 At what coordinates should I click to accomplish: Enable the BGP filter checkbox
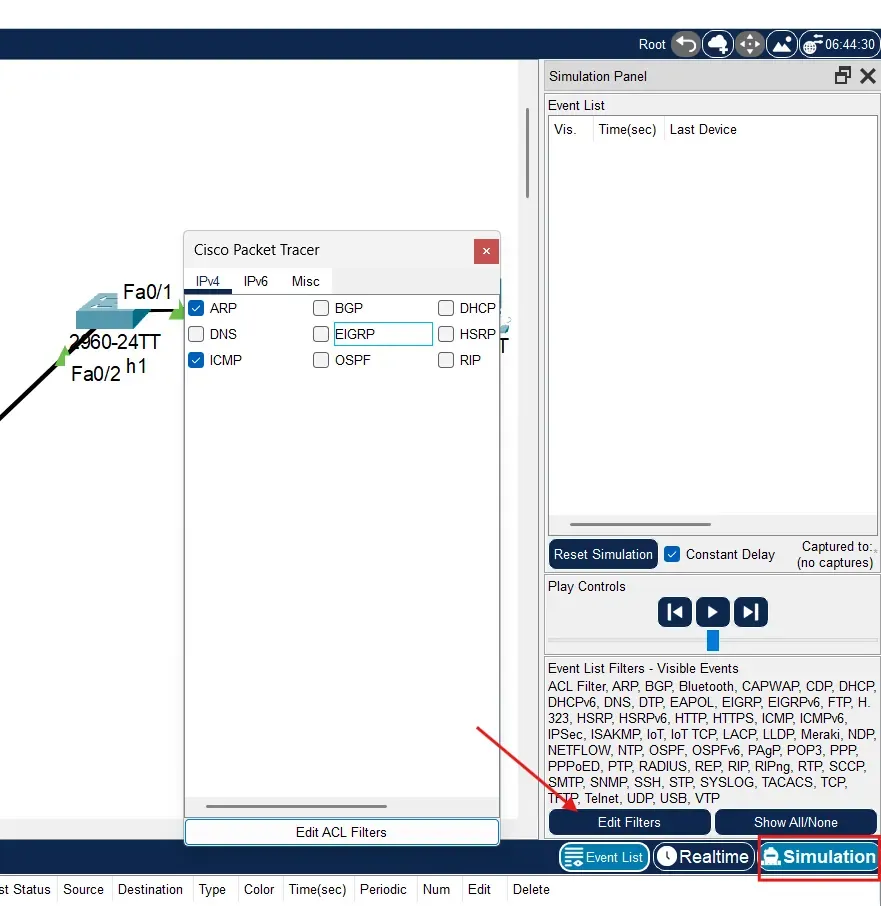[321, 308]
